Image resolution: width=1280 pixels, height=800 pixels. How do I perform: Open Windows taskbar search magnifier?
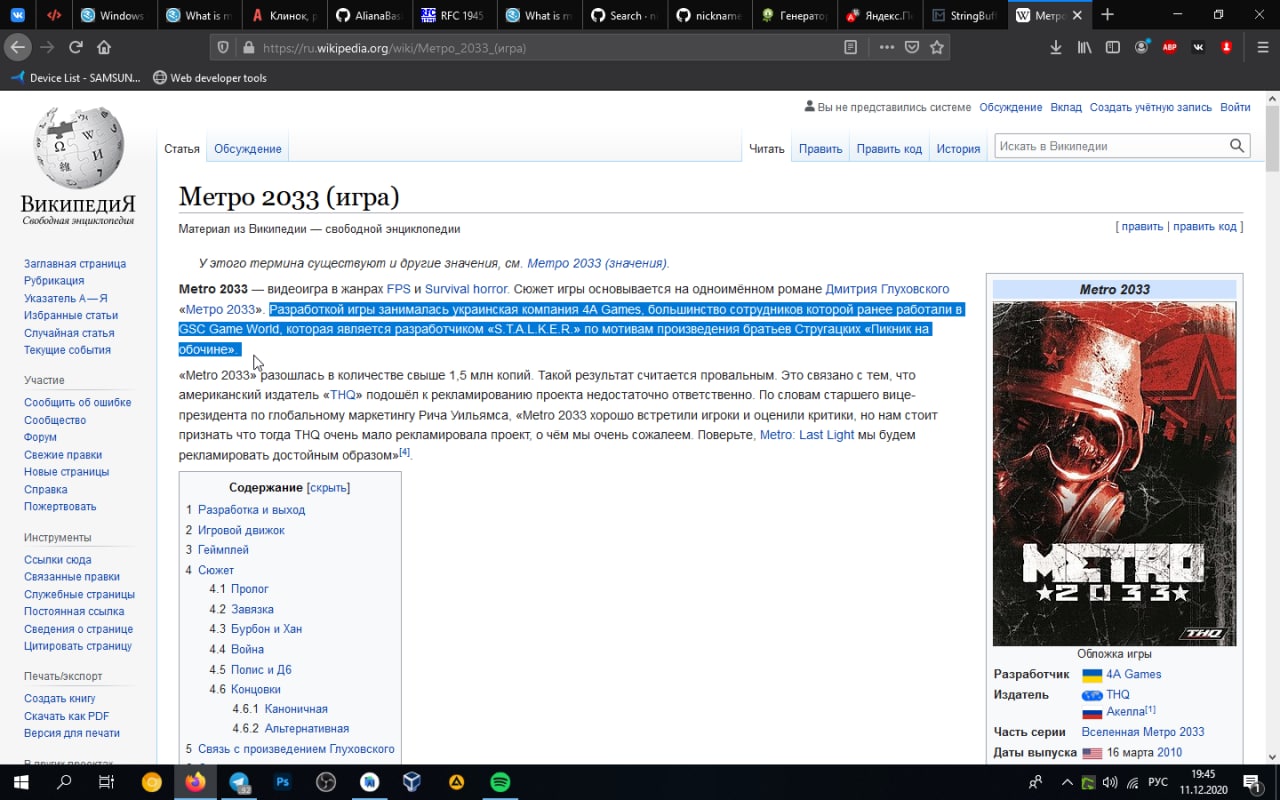coord(63,782)
